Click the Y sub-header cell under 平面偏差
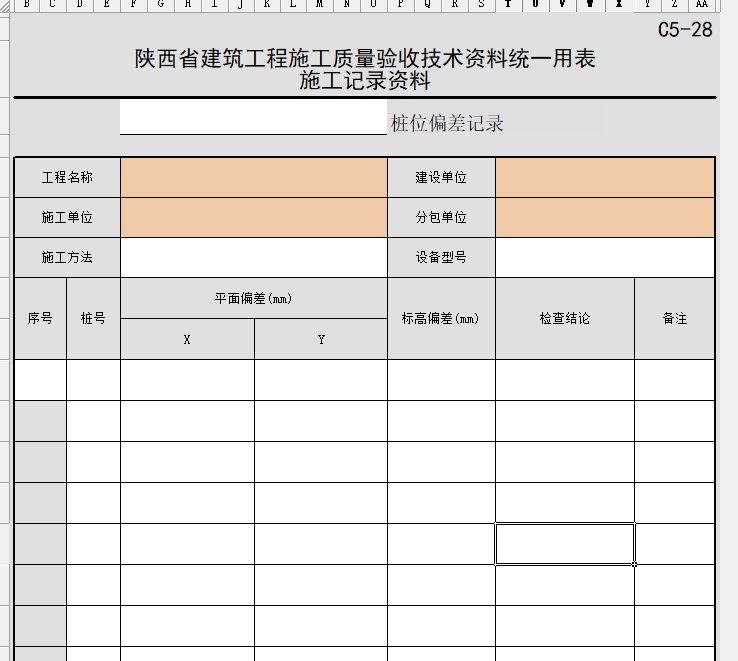Image resolution: width=738 pixels, height=661 pixels. (321, 339)
